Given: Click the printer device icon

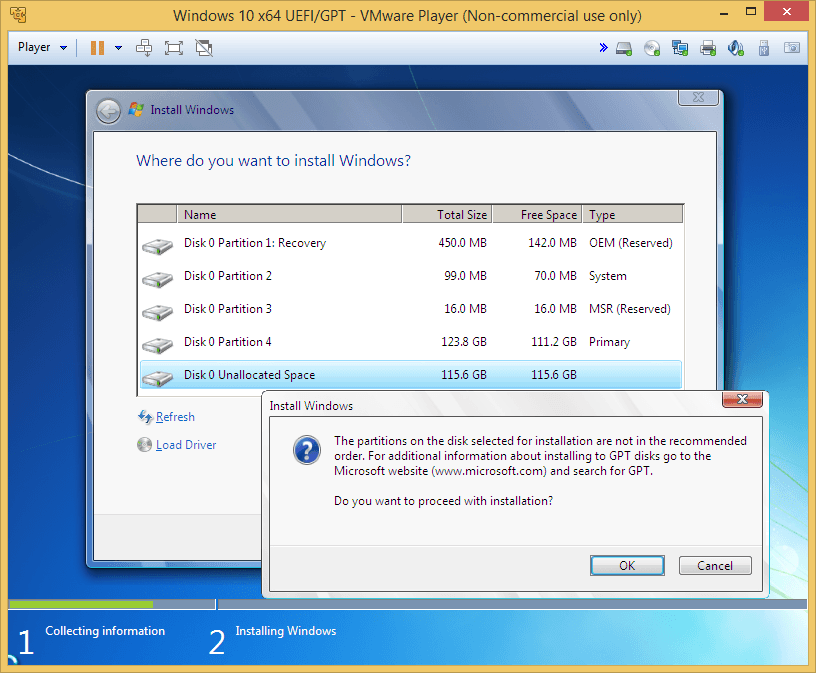Looking at the screenshot, I should click(x=708, y=47).
